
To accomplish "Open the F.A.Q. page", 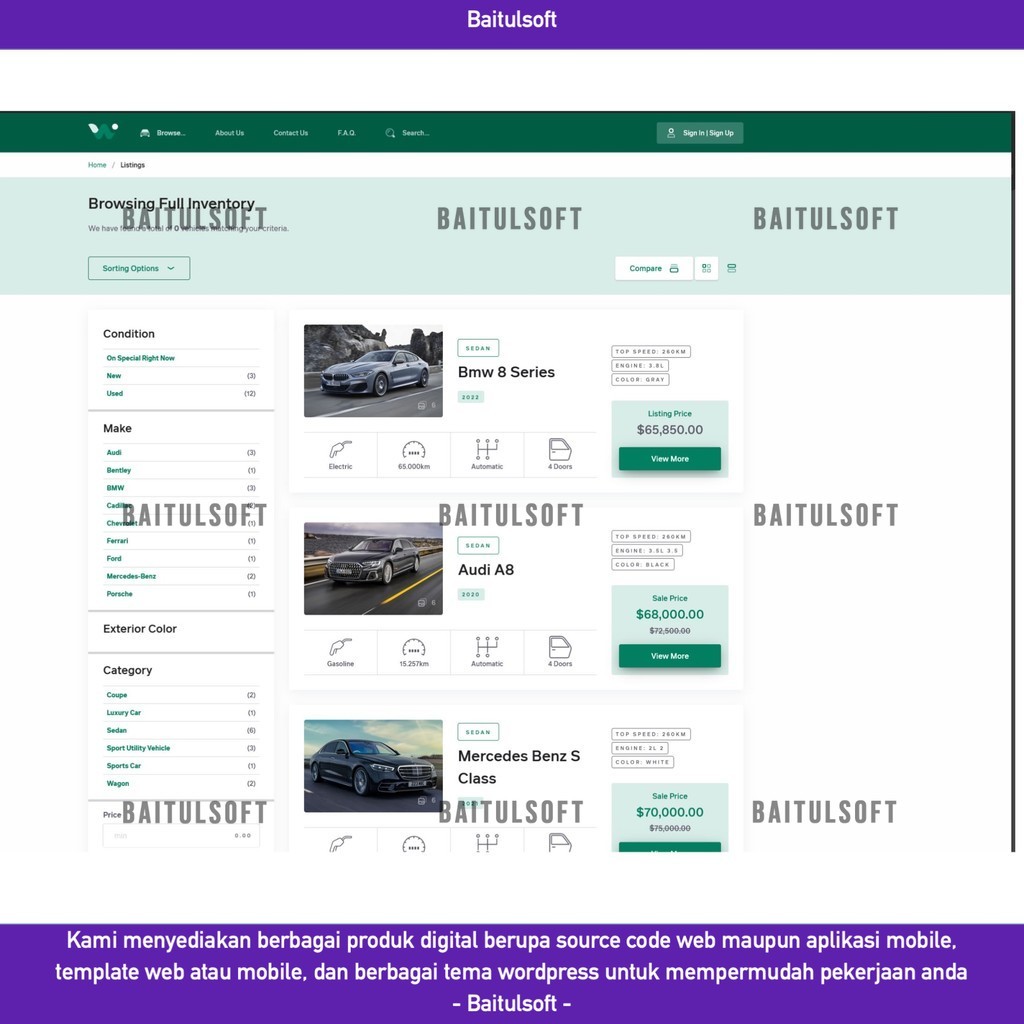I will (347, 133).
